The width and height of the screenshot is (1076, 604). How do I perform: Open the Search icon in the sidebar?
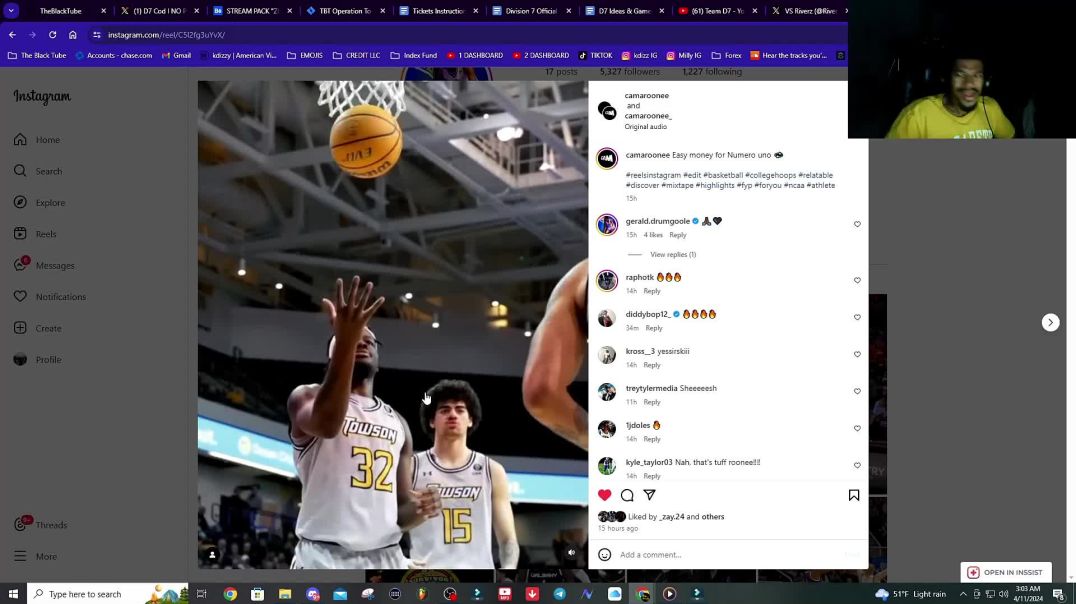coord(21,170)
